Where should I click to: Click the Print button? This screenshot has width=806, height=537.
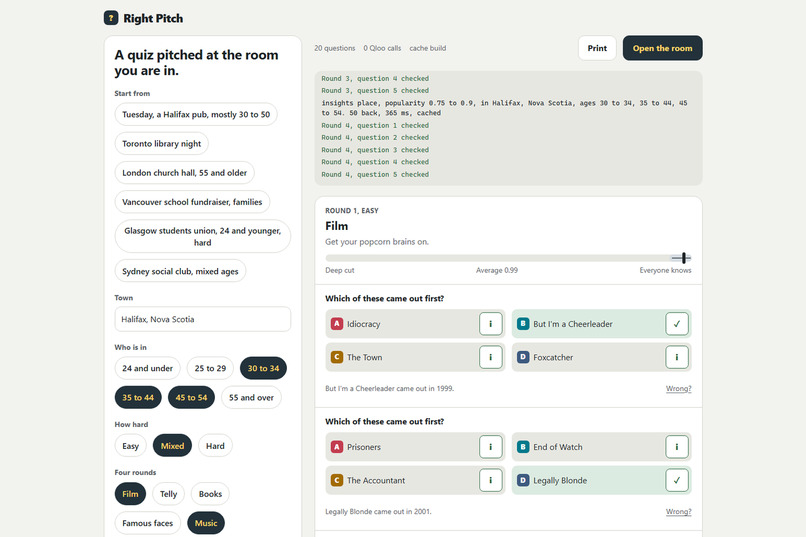[x=597, y=48]
